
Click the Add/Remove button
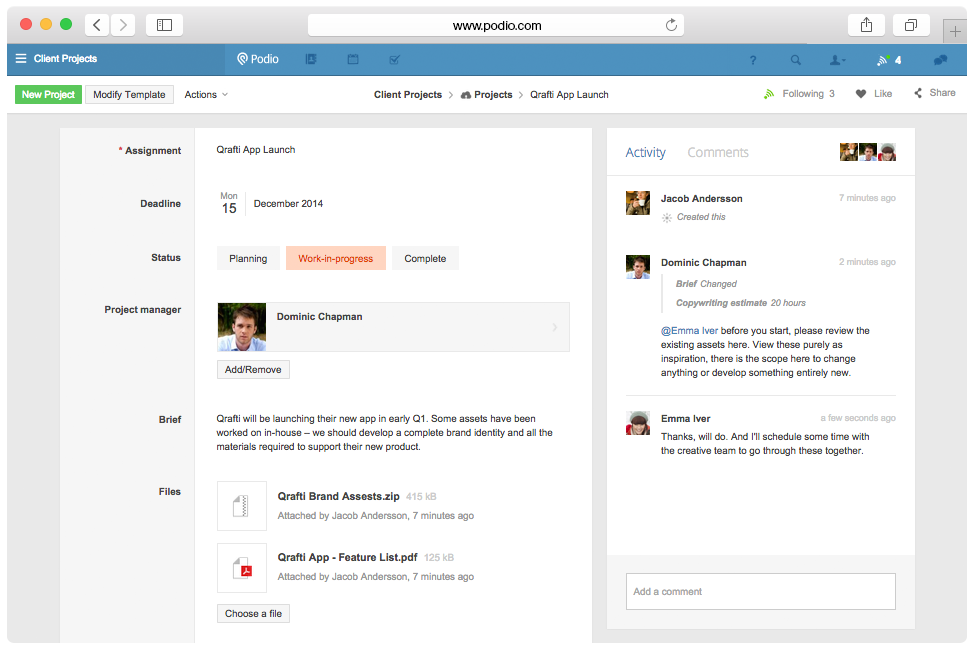click(253, 369)
